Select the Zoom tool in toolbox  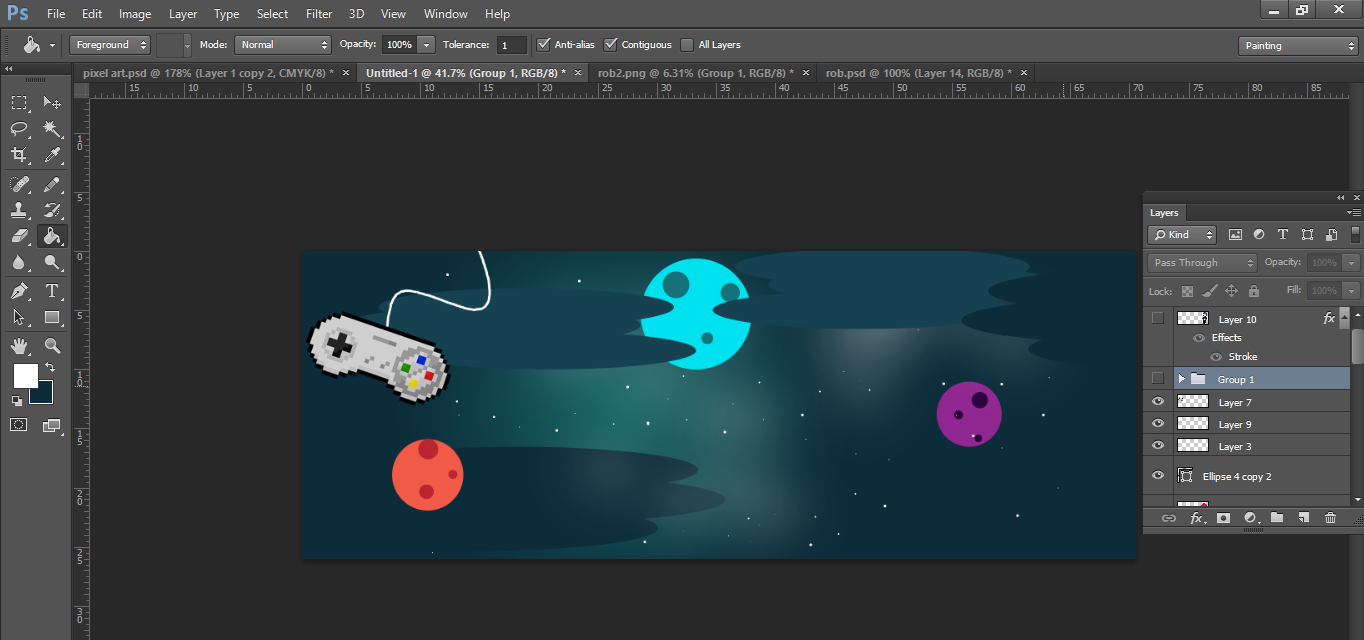tap(52, 346)
